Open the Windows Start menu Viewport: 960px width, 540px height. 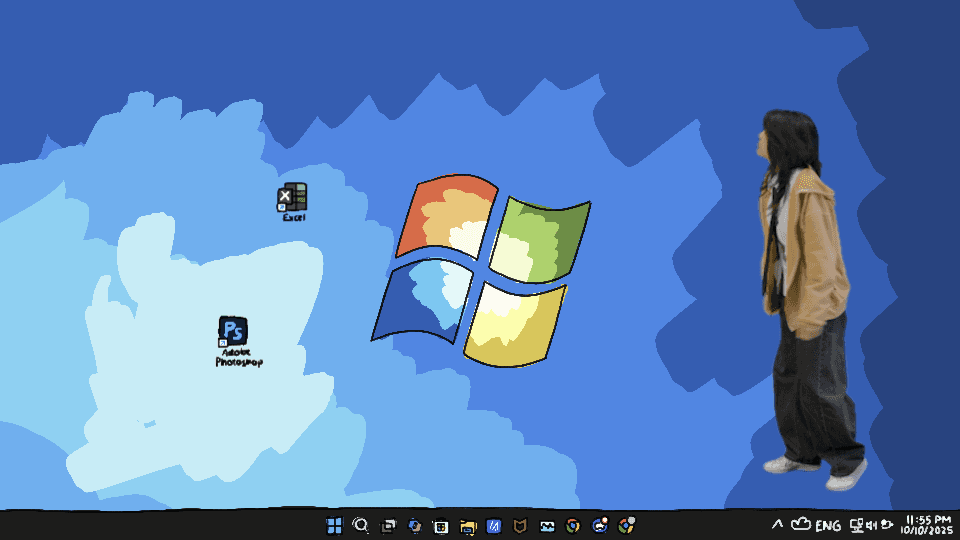(x=334, y=526)
